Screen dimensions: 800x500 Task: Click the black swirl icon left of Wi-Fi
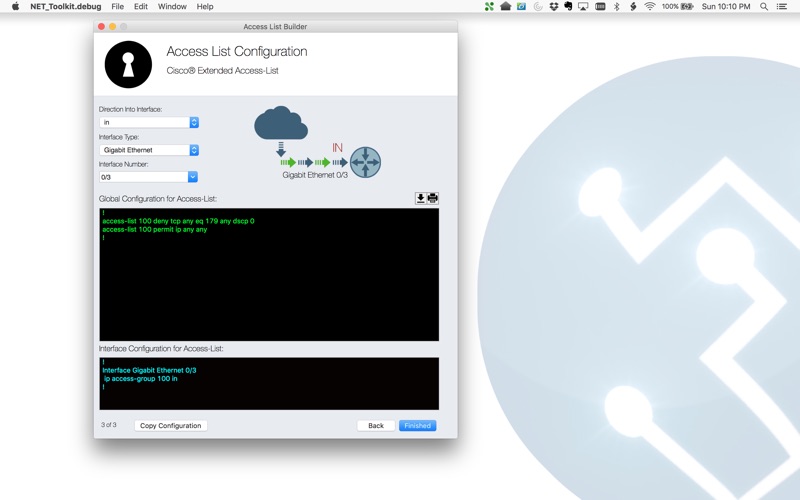click(633, 7)
